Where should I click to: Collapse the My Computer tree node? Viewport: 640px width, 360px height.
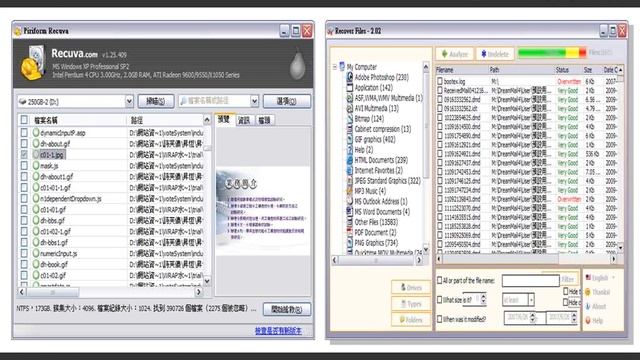(x=335, y=67)
